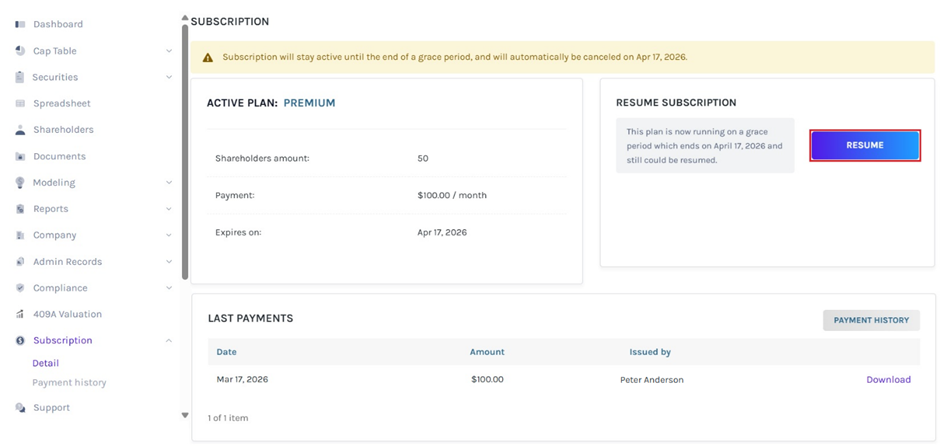Click the Cap Table pie chart icon
This screenshot has height=446, width=940.
pos(20,50)
